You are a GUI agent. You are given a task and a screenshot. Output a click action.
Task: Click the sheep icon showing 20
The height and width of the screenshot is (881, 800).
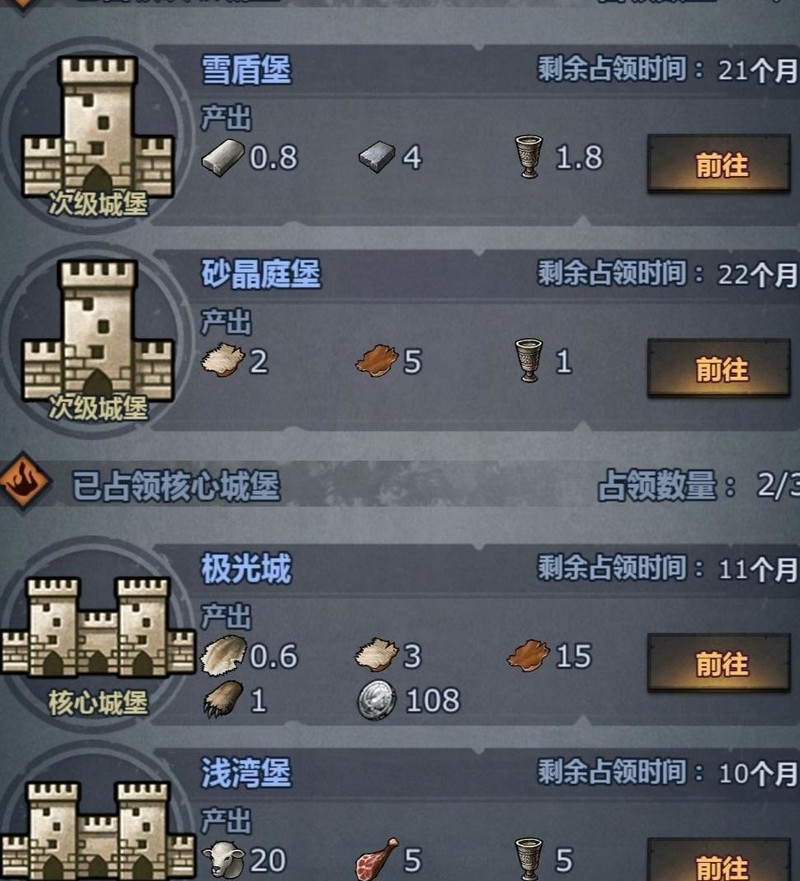click(223, 860)
